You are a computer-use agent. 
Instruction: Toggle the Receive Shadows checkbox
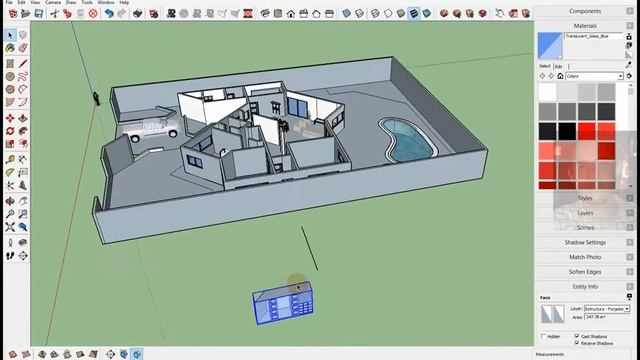577,343
